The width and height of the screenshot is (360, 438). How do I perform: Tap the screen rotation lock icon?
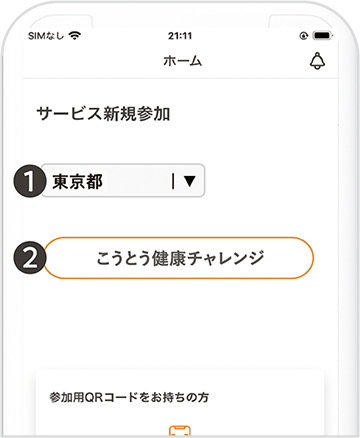tap(304, 36)
